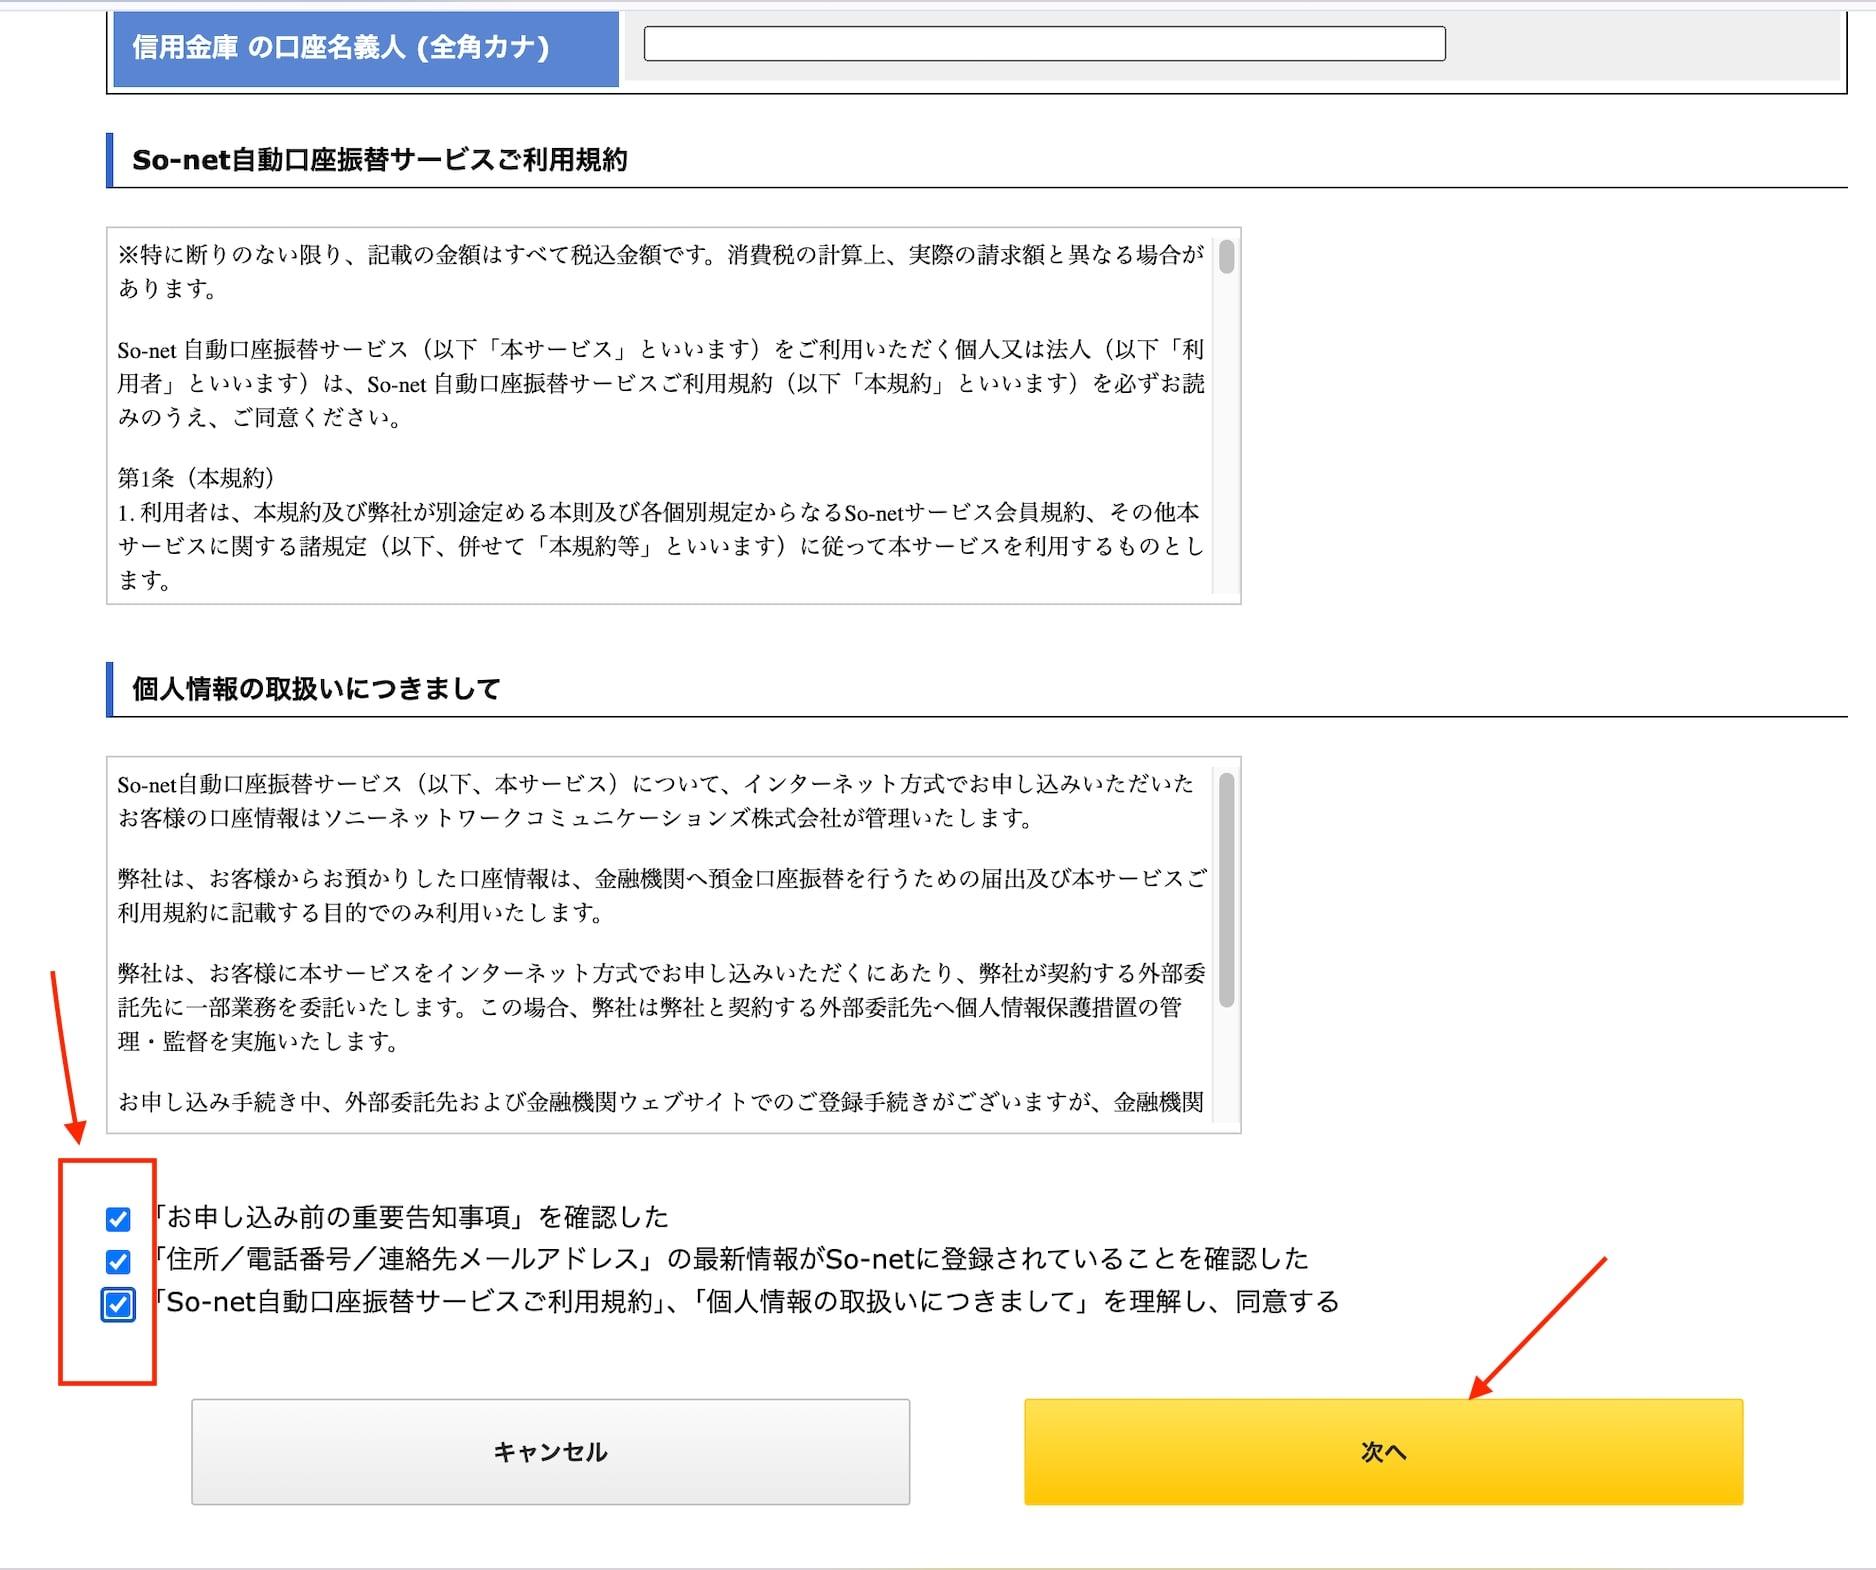
Task: Click the terms of use scrollbar thumb
Action: coord(1226,257)
